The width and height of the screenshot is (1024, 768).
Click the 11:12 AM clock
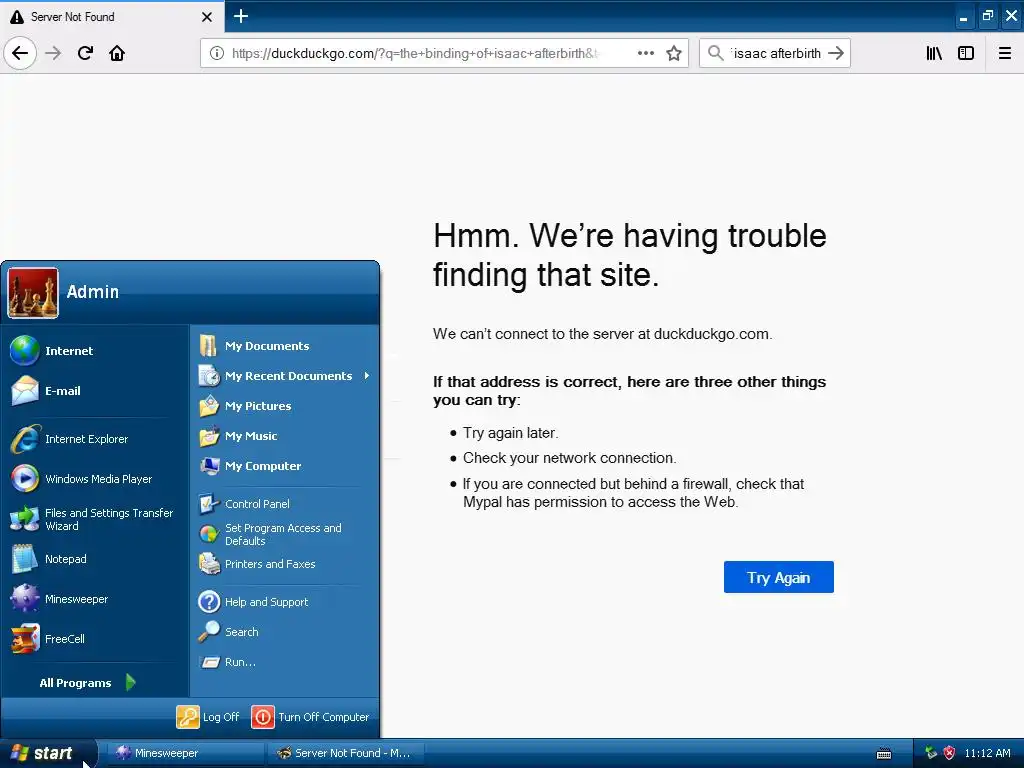pyautogui.click(x=987, y=753)
